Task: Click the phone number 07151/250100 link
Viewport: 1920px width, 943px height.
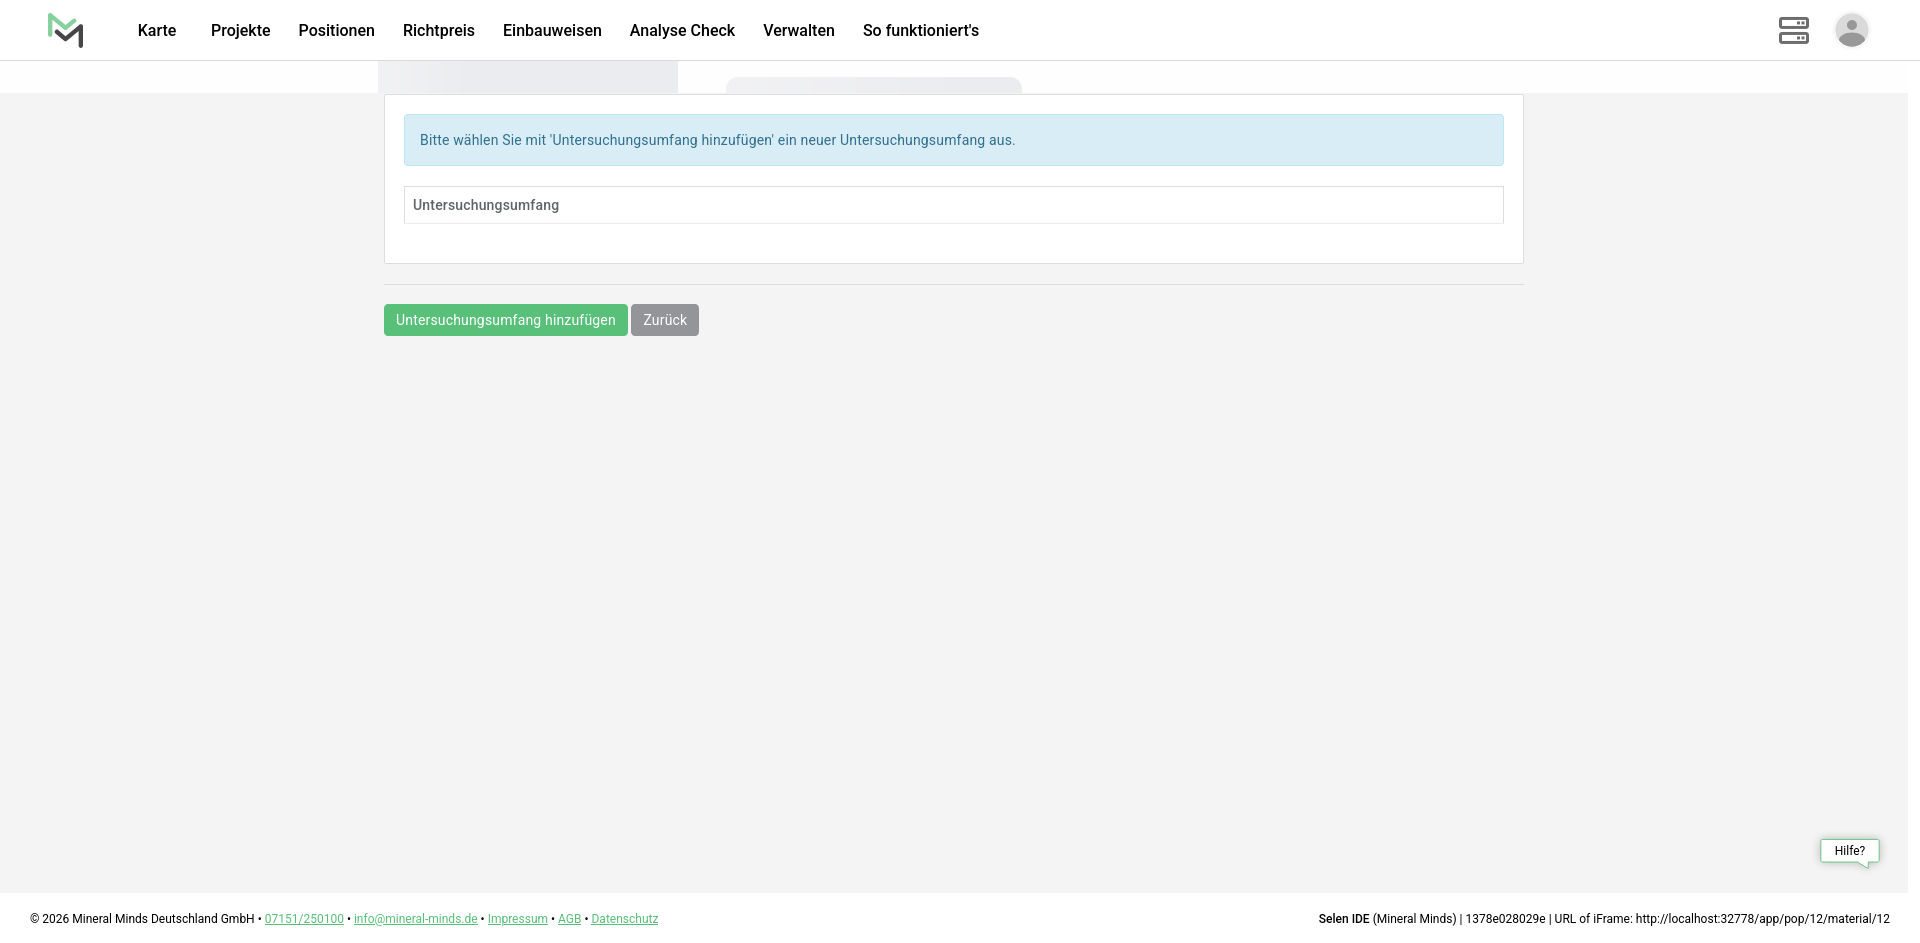Action: [304, 919]
